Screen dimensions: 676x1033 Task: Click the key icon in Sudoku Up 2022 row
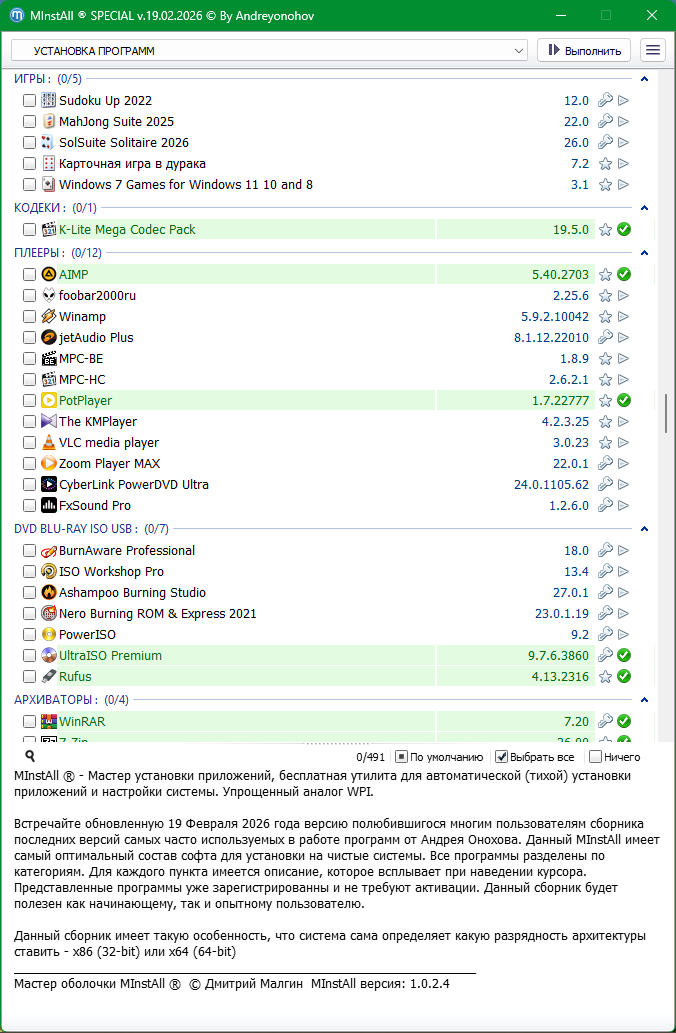click(x=605, y=101)
